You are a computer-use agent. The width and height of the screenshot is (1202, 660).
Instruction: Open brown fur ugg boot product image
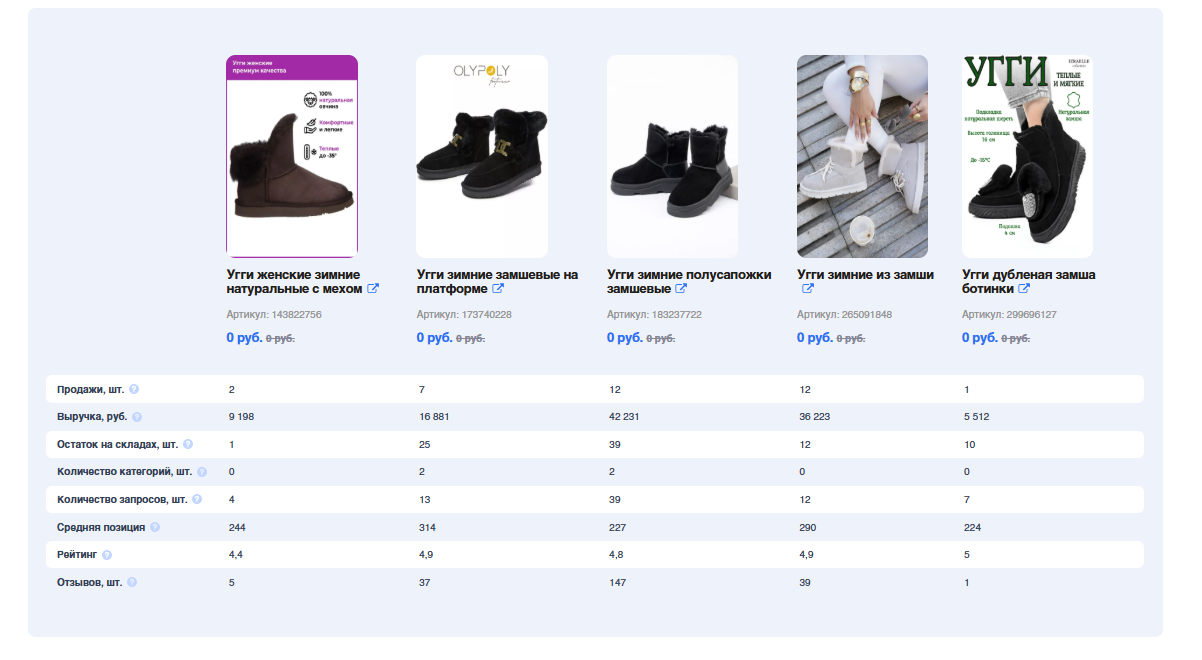(x=292, y=156)
